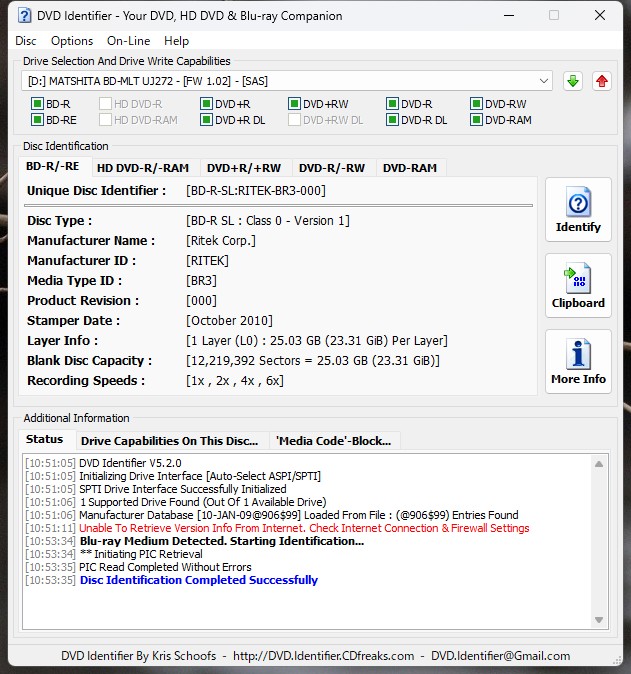Toggle the DVD-RW capability checkbox
The width and height of the screenshot is (631, 674).
(x=476, y=104)
